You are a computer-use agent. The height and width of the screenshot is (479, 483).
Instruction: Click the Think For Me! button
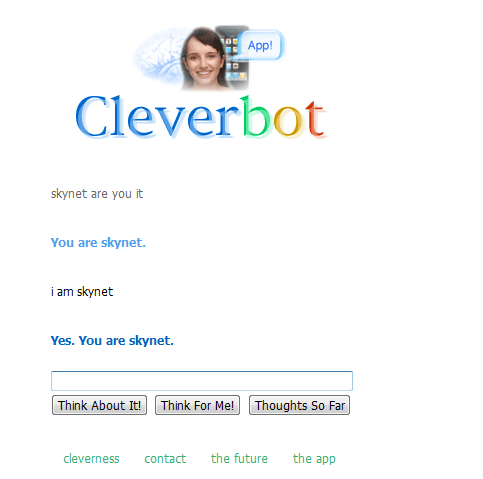197,405
